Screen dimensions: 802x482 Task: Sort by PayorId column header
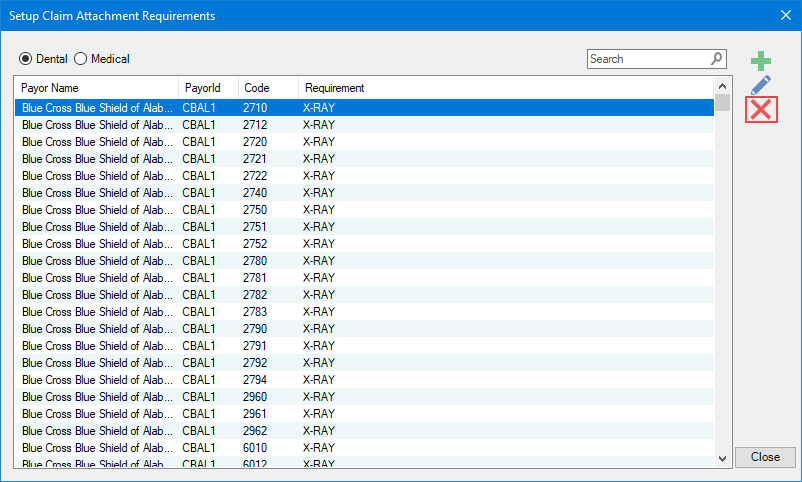[x=208, y=88]
